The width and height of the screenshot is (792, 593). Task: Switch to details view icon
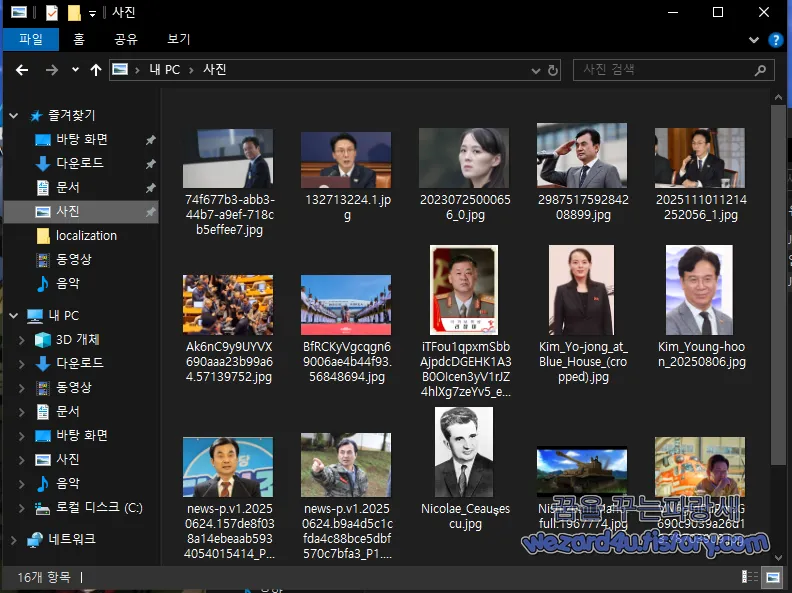[x=750, y=577]
